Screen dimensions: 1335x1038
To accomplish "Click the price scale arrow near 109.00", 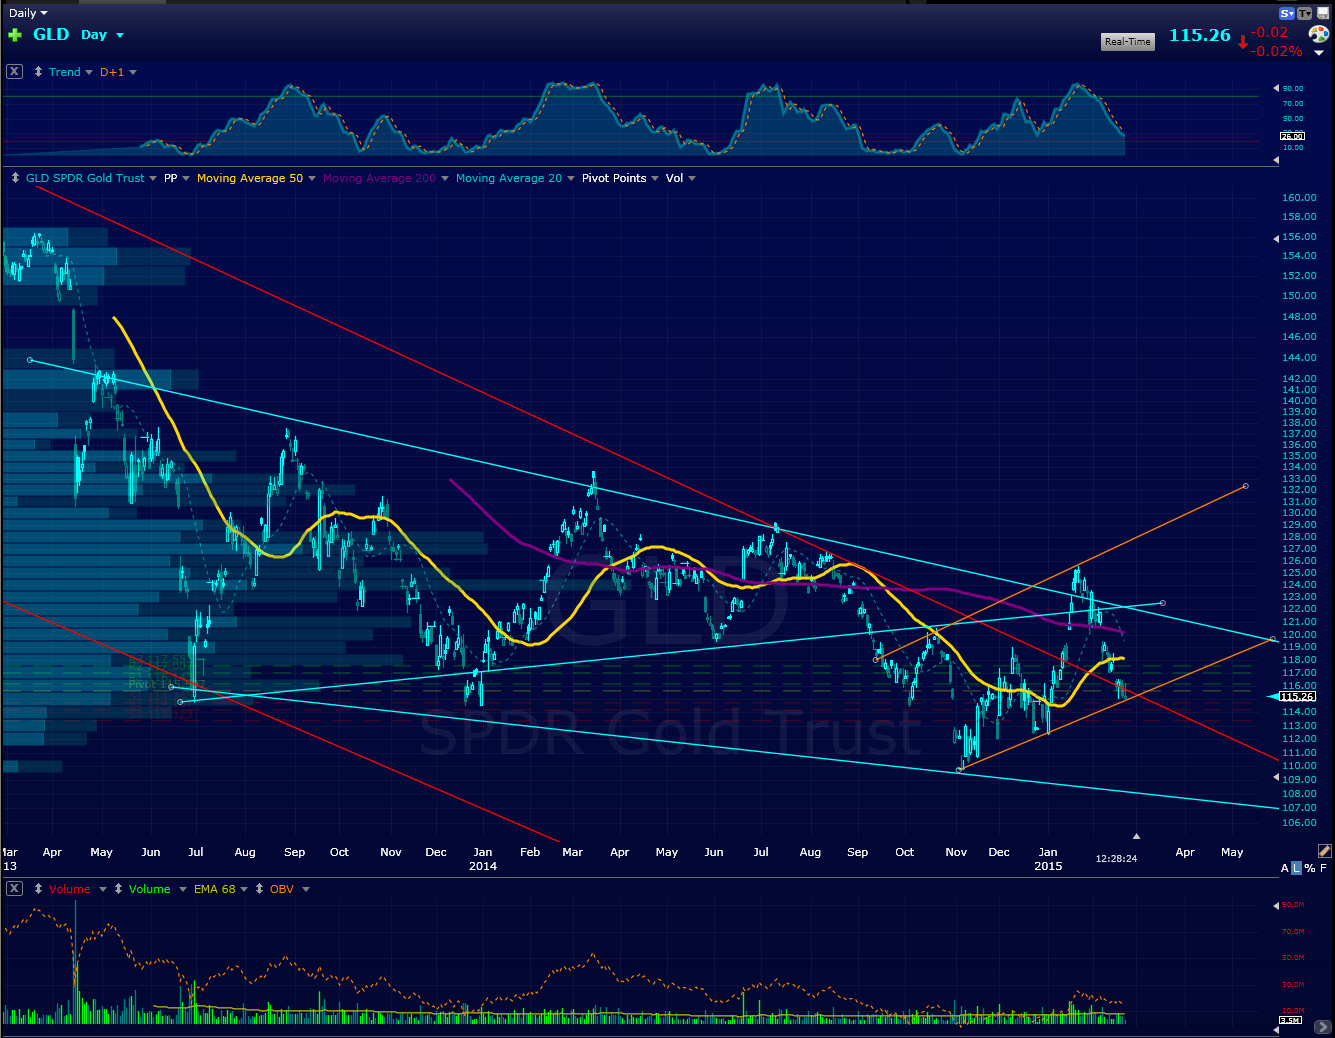I will 1276,777.
